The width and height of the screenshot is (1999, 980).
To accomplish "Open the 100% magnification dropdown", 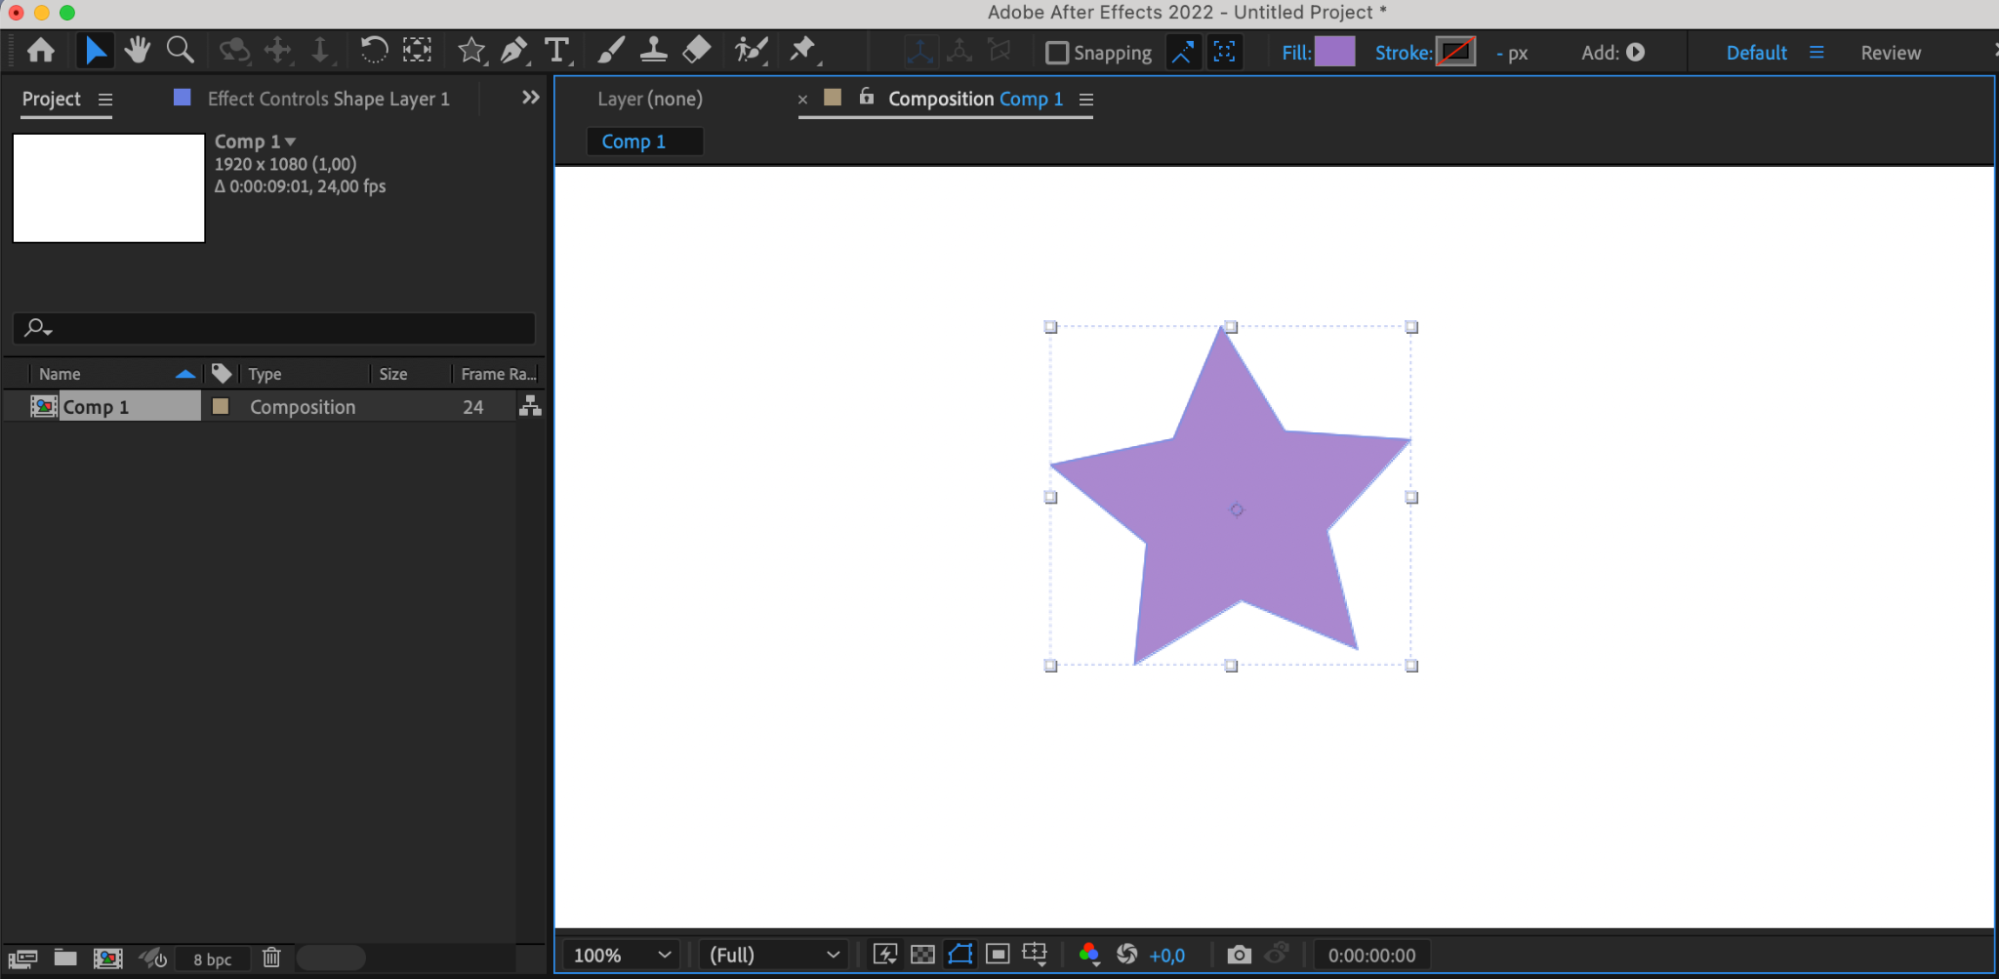I will [621, 955].
